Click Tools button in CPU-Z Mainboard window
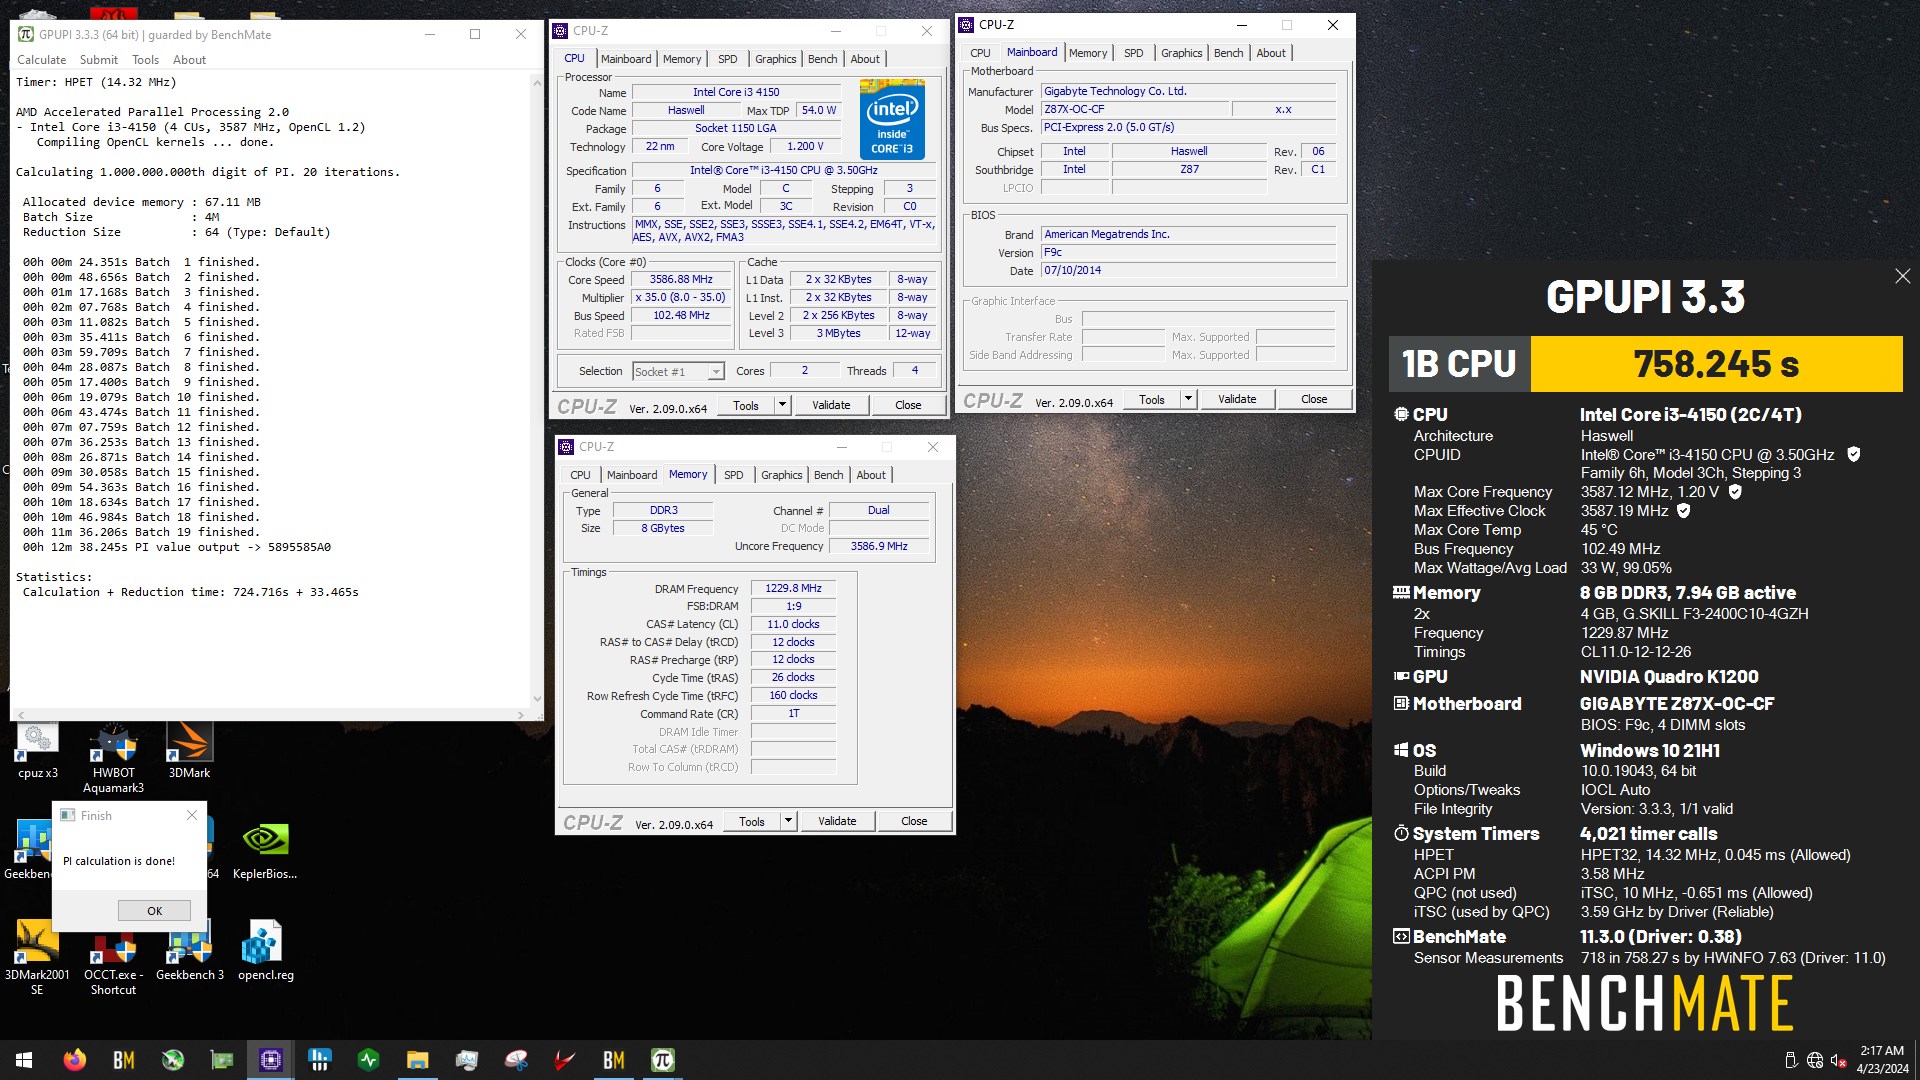This screenshot has width=1920, height=1080. [x=1152, y=399]
